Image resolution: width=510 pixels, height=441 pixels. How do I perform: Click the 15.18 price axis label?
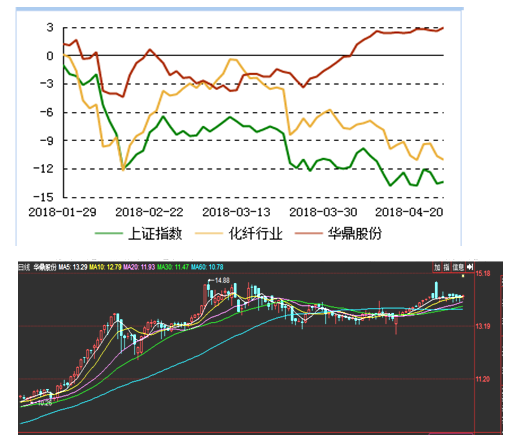[483, 274]
